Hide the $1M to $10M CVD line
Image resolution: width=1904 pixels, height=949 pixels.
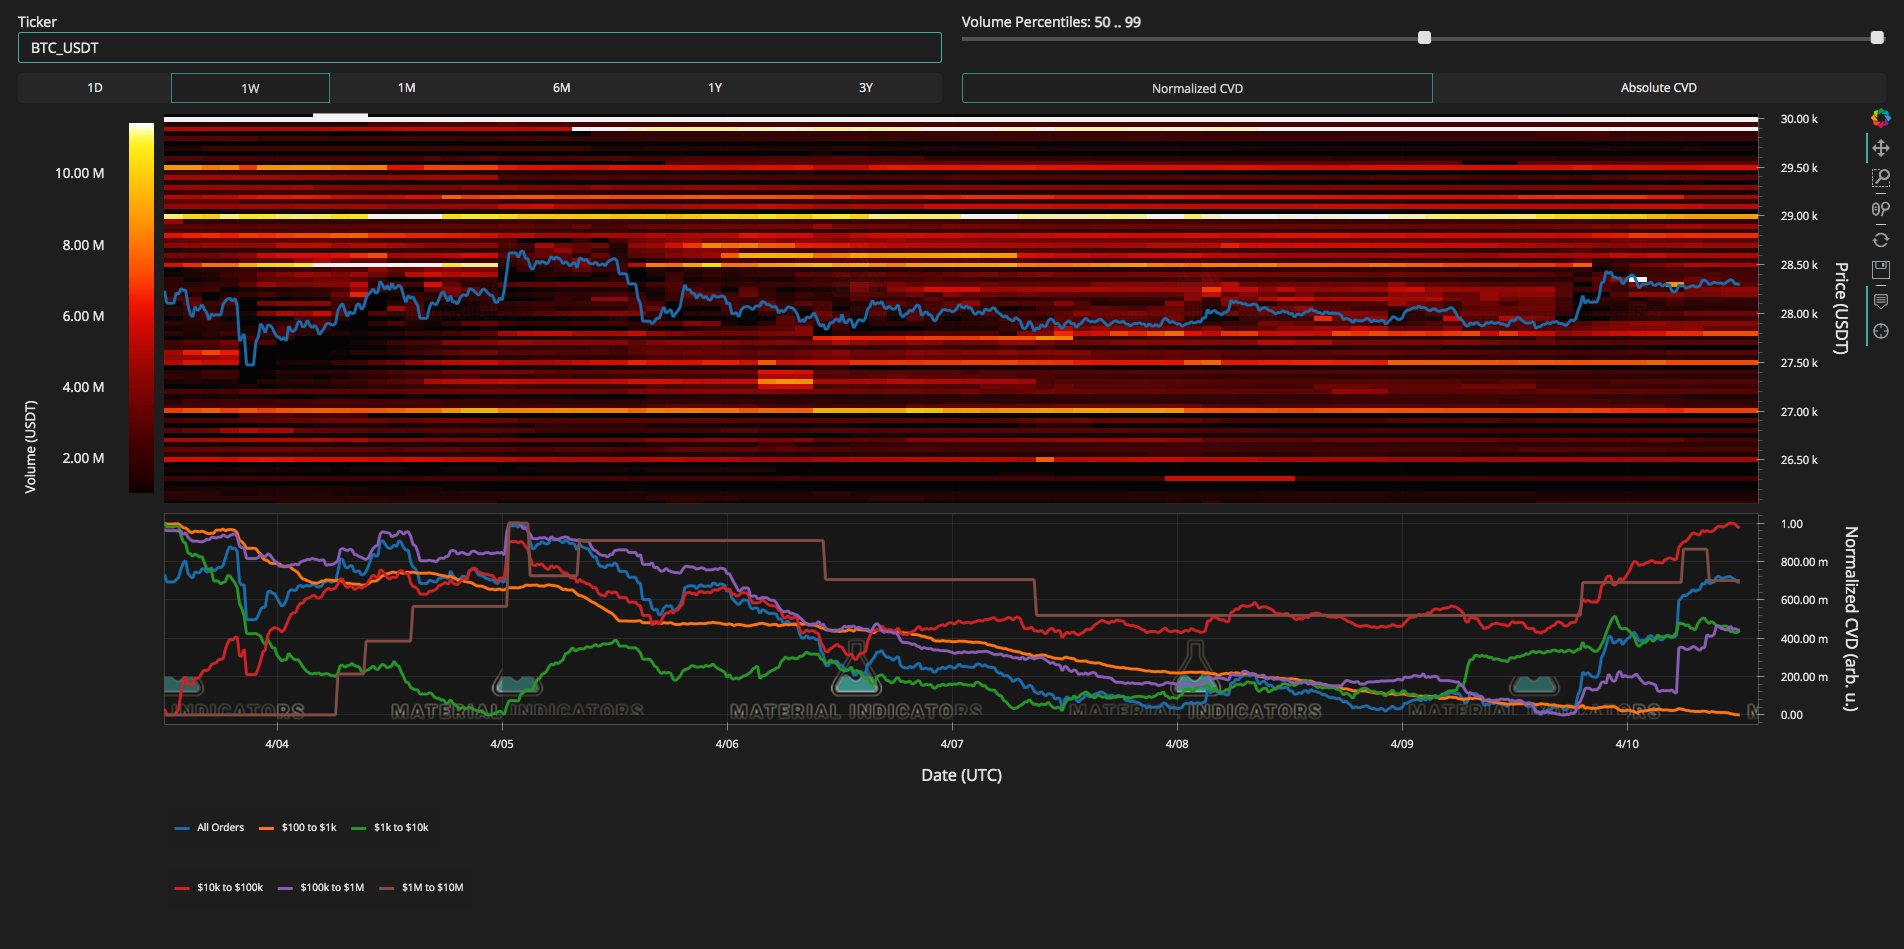432,887
